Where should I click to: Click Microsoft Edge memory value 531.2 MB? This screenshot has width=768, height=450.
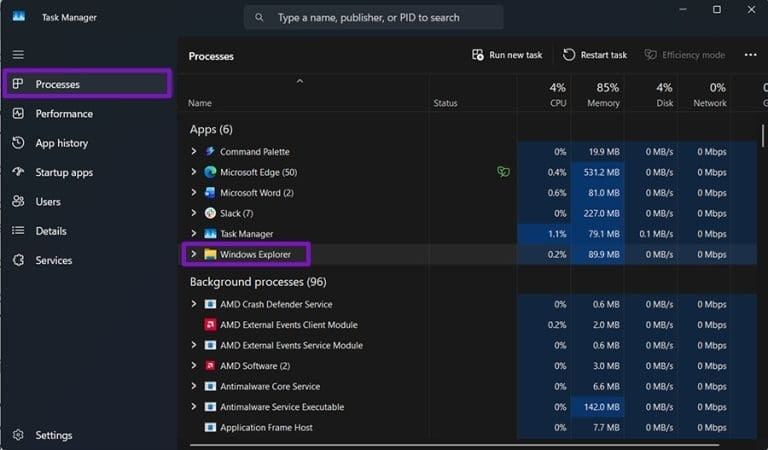[601, 172]
